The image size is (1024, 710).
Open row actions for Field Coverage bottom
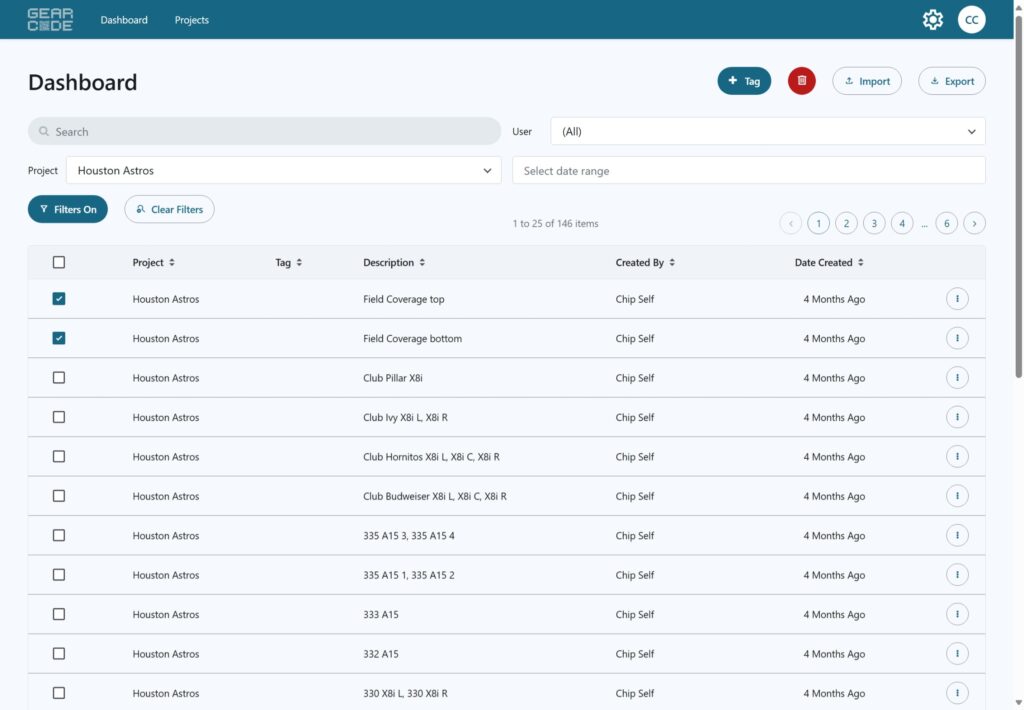pyautogui.click(x=957, y=338)
